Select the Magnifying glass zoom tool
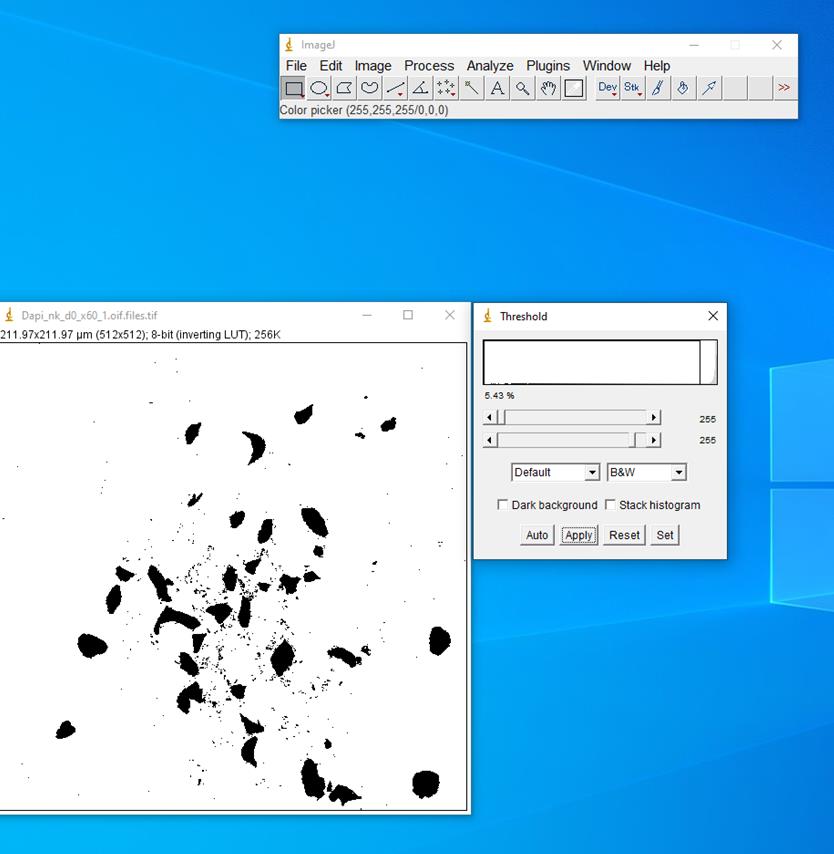This screenshot has height=854, width=834. 522,88
